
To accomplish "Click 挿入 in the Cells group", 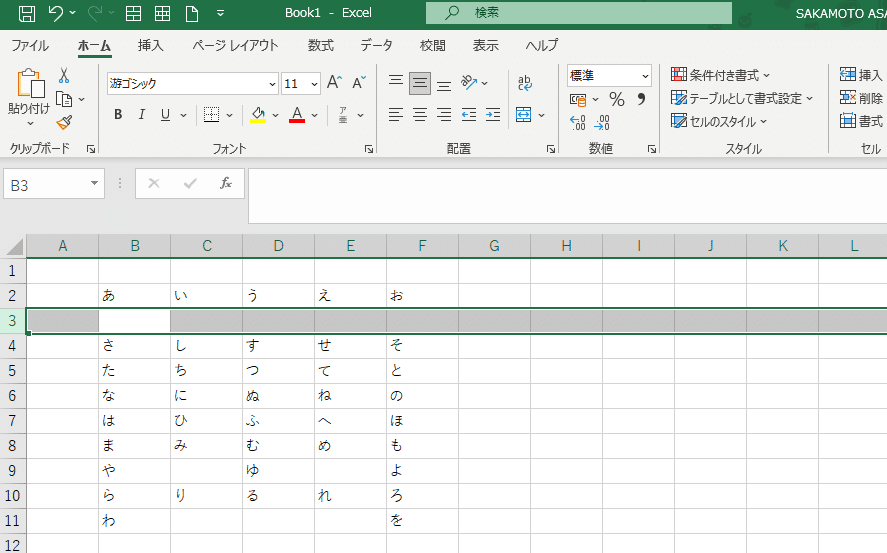I will pyautogui.click(x=861, y=75).
